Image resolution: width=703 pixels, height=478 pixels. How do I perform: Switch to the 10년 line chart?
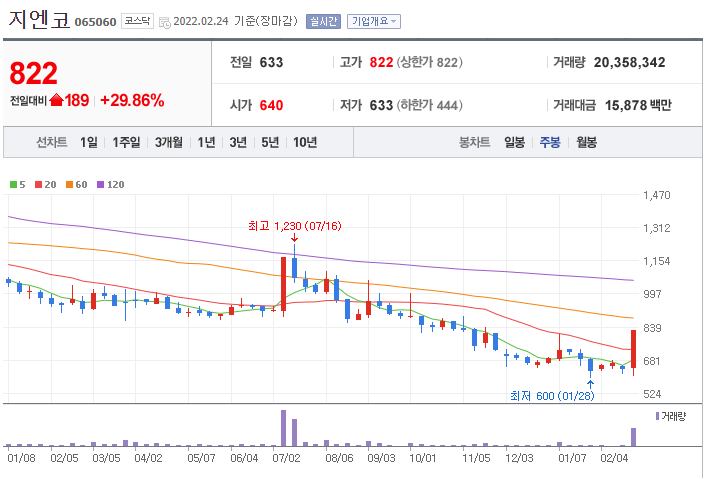(x=305, y=142)
